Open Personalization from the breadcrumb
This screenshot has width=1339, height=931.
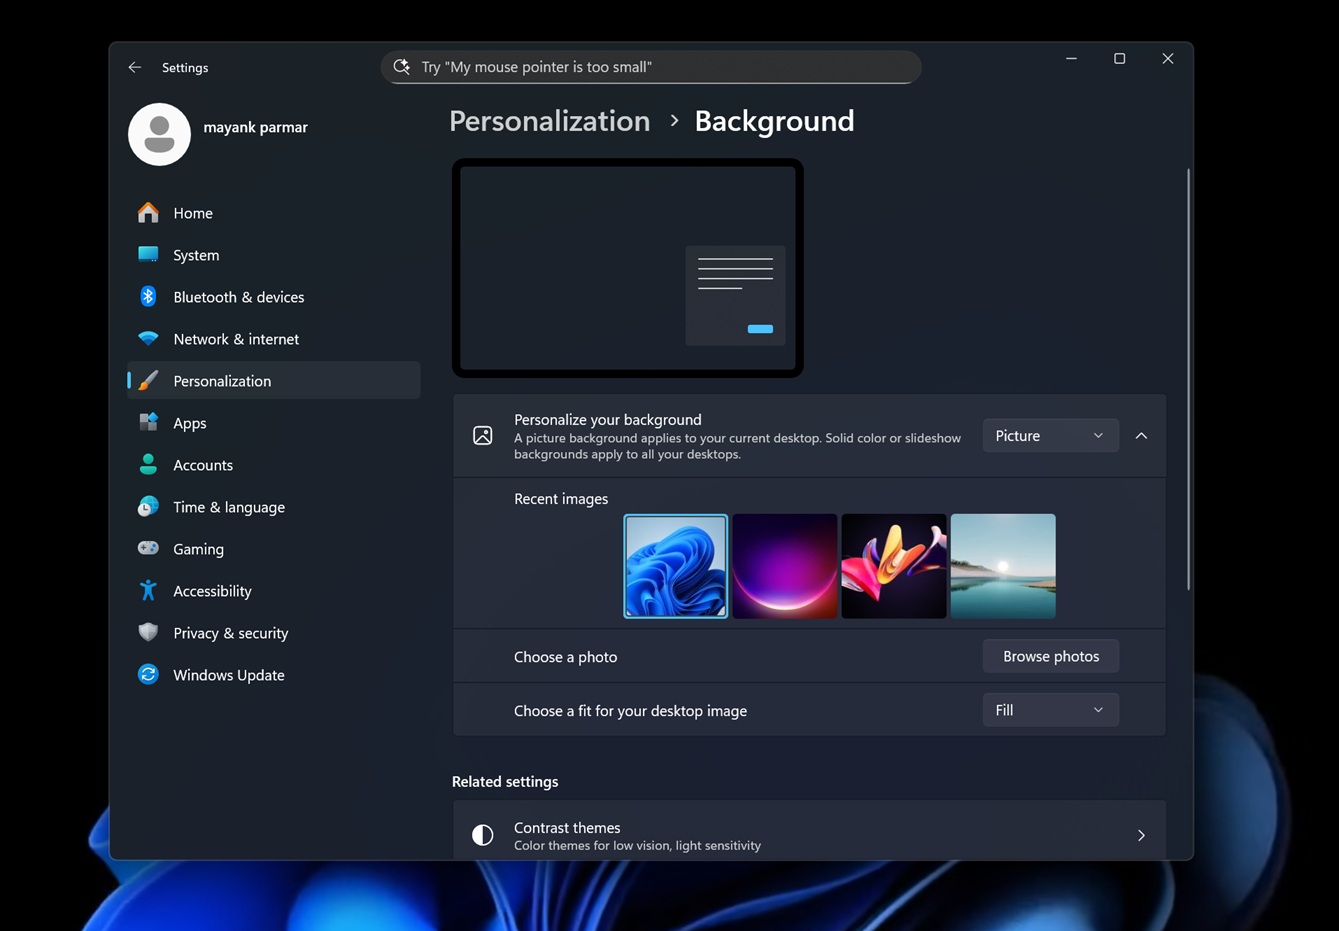(x=549, y=120)
